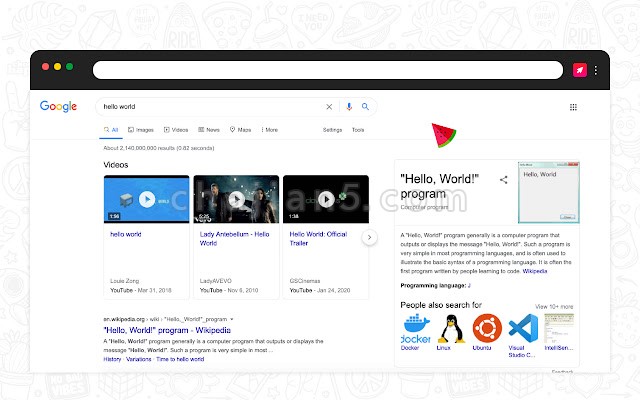Click 'Programming language:' label in panel

coord(433,286)
